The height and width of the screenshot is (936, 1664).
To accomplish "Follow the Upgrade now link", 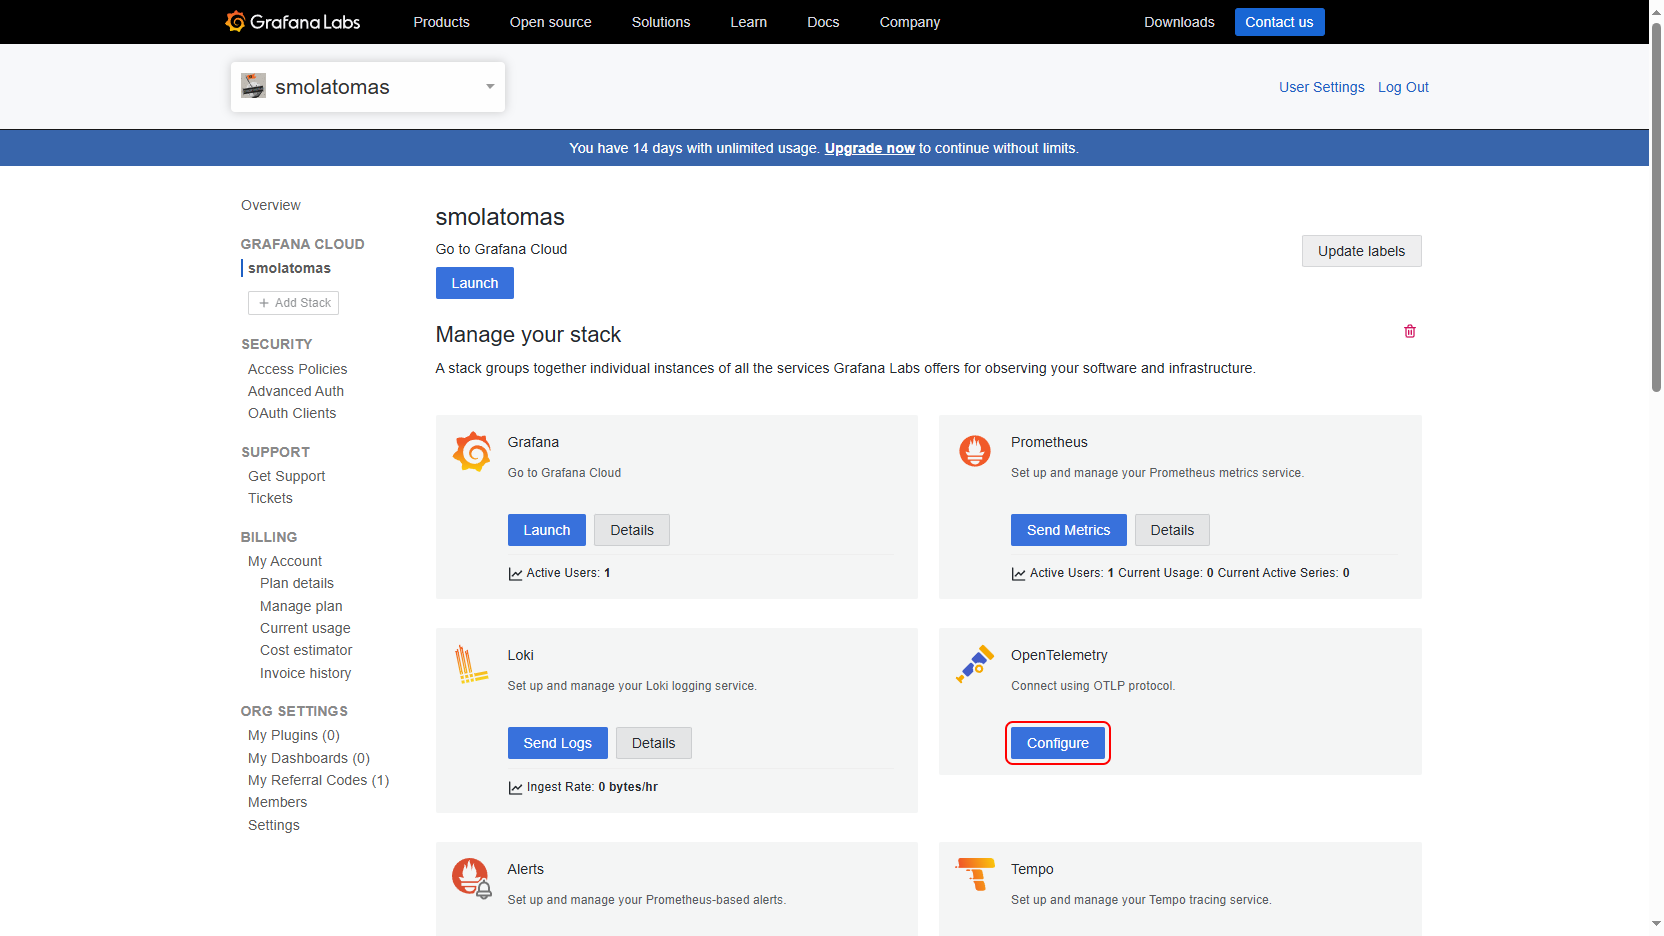I will point(870,148).
